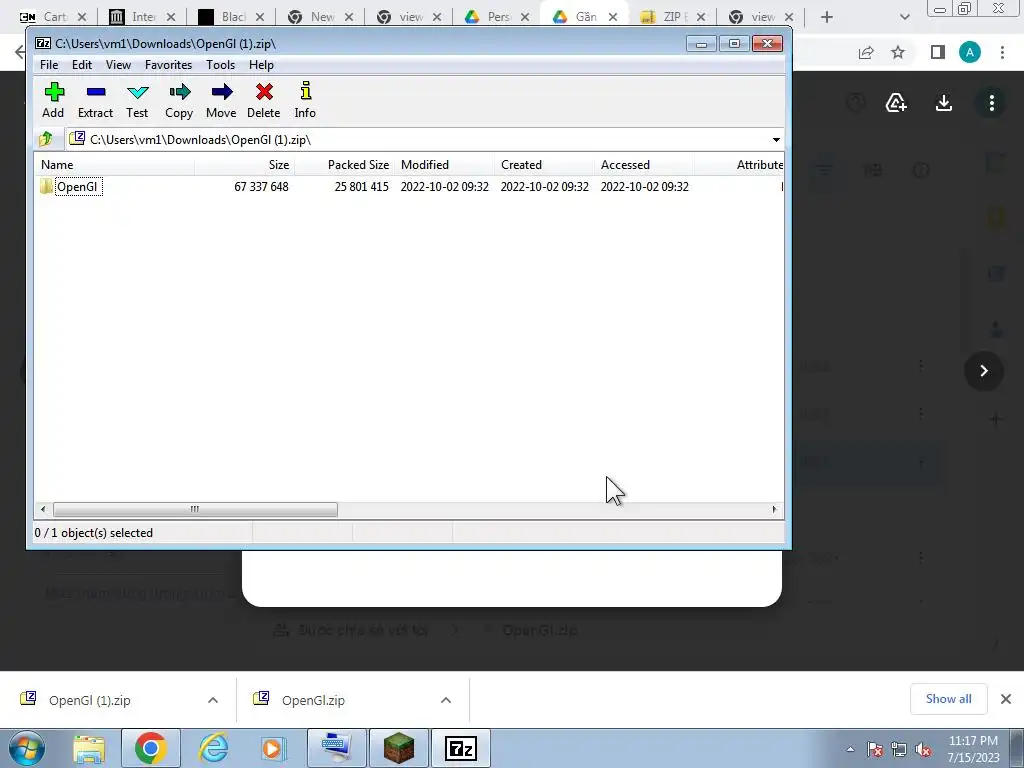Click horizontal scrollbar right arrow
Screen dimensions: 1024x768
(775, 509)
